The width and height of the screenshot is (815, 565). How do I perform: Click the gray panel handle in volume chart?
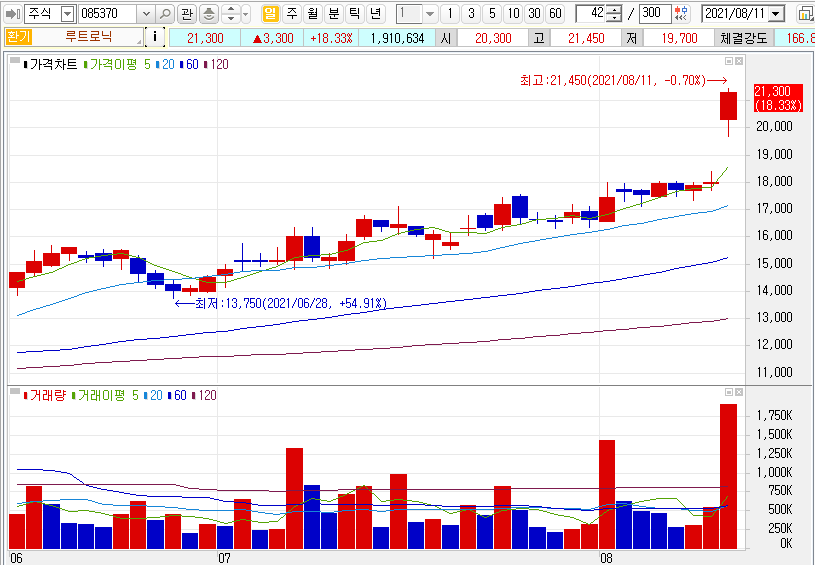click(16, 391)
